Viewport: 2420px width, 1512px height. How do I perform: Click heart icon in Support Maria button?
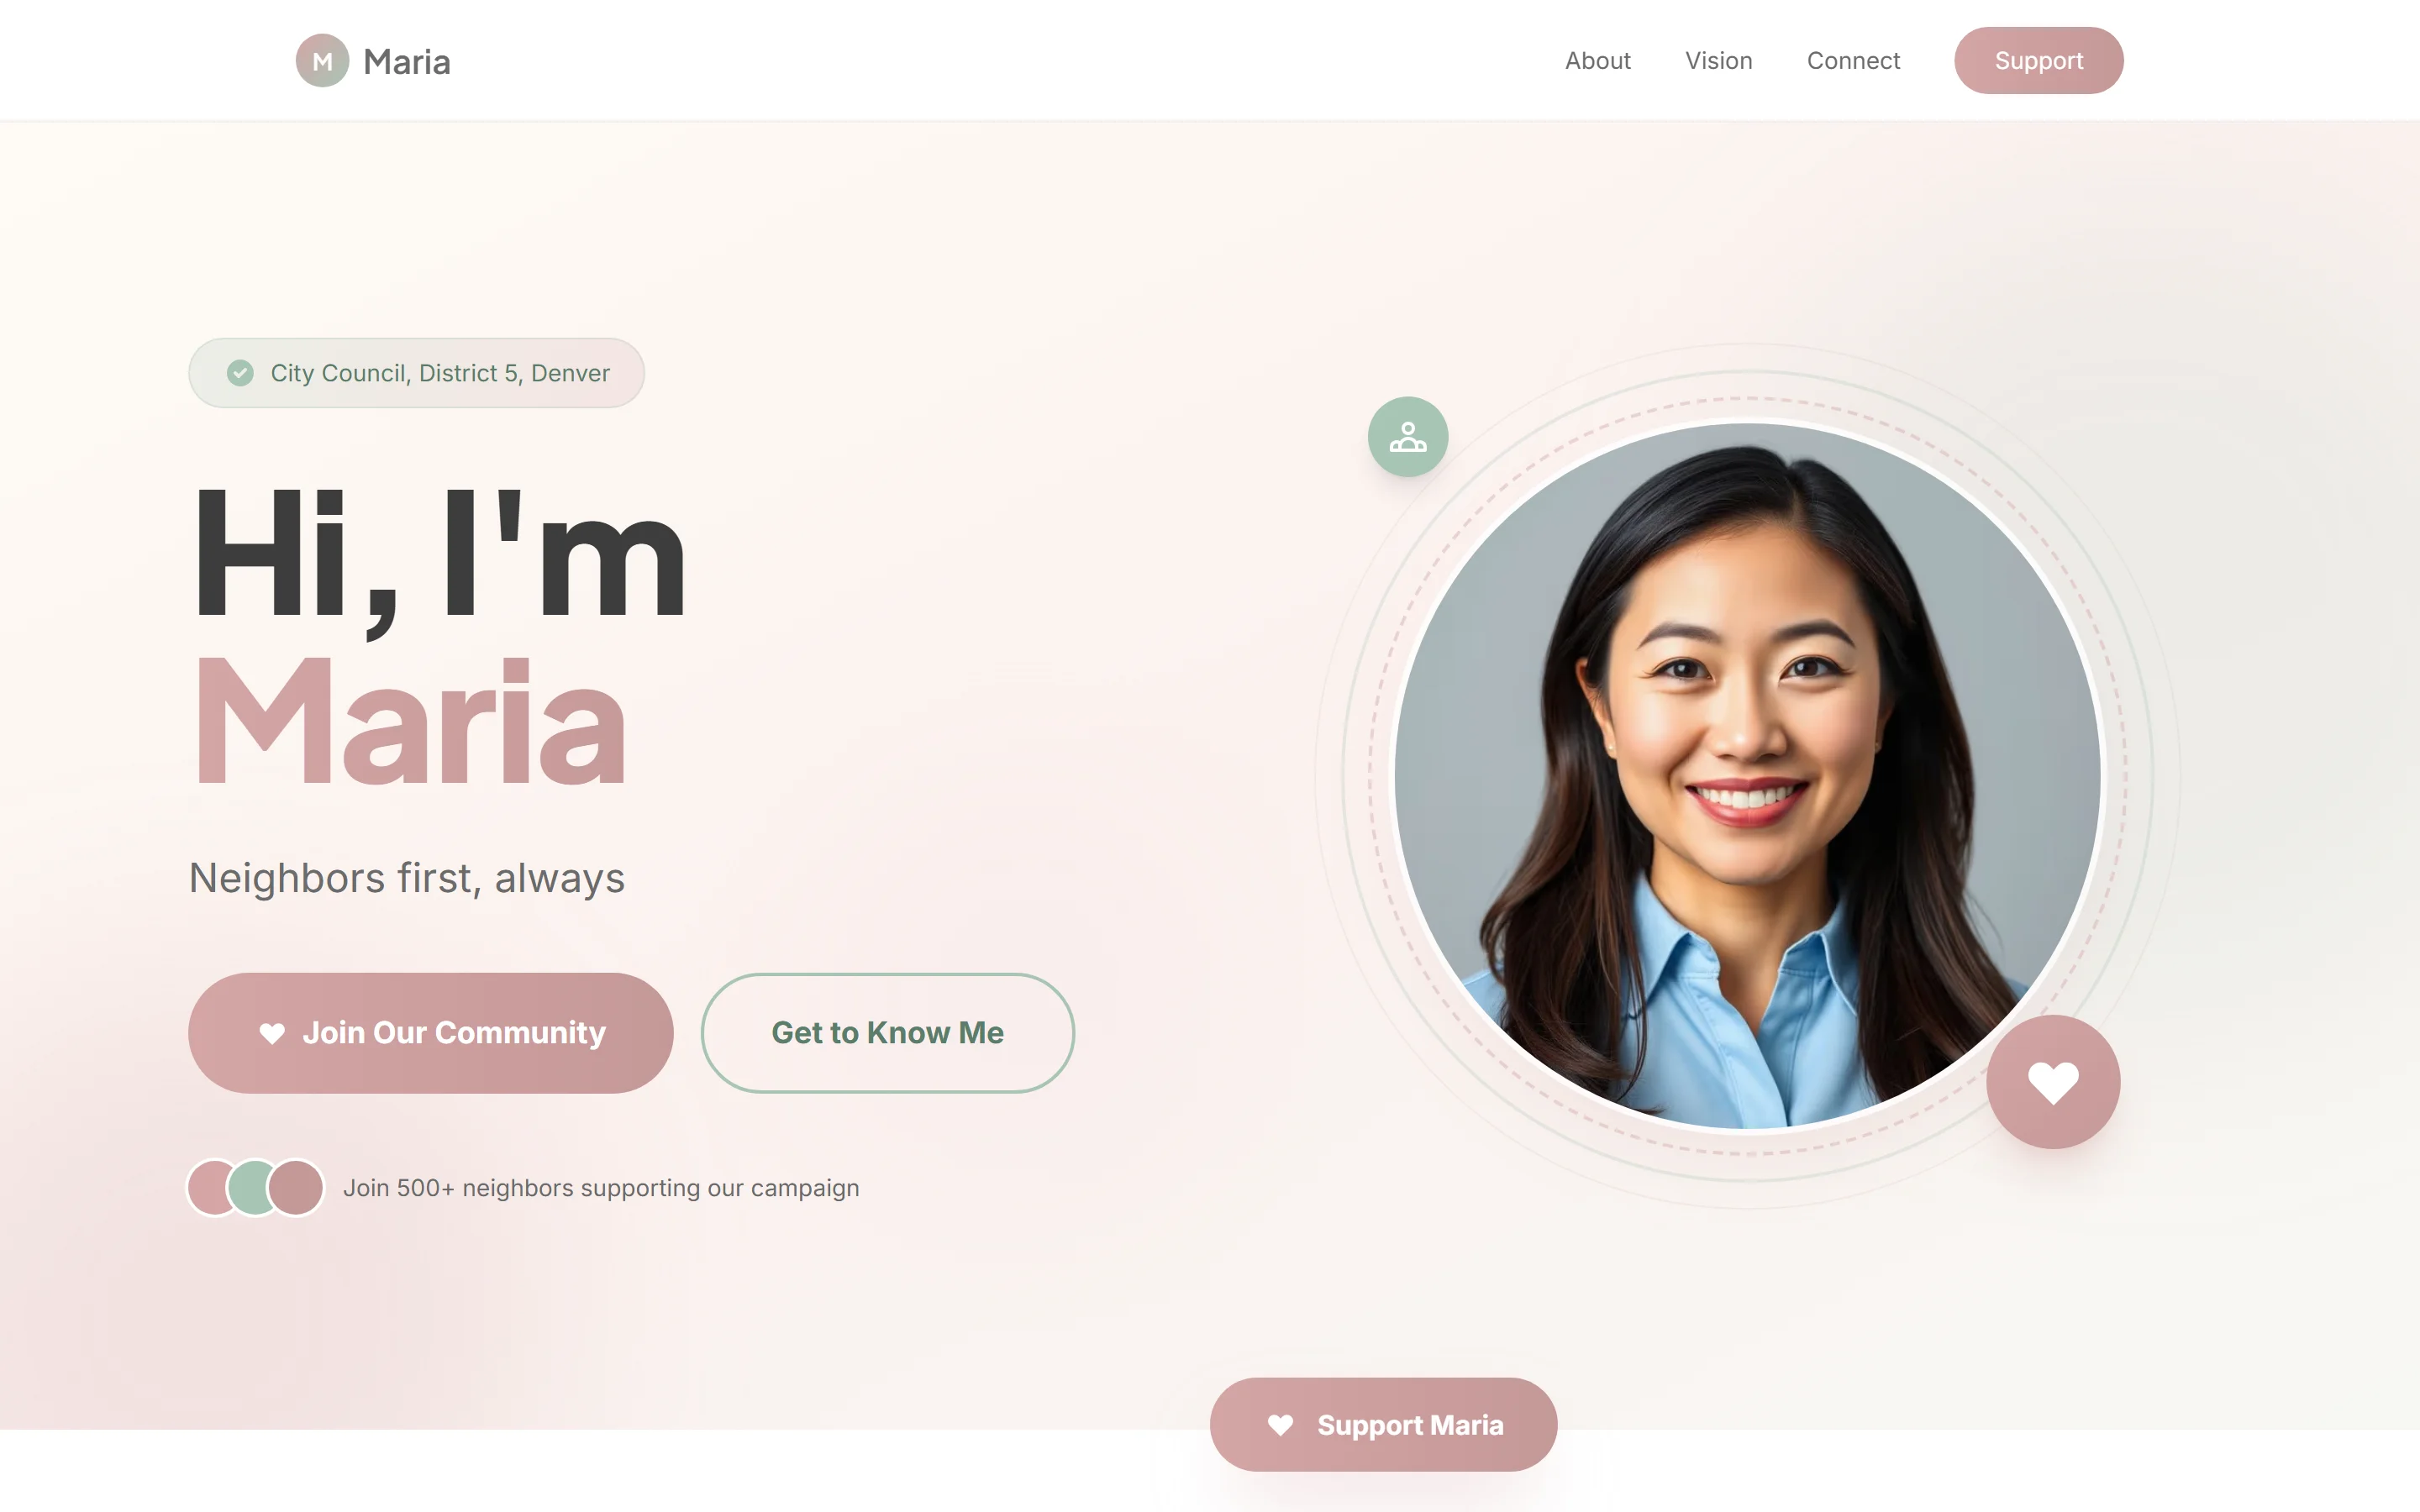click(x=1280, y=1425)
